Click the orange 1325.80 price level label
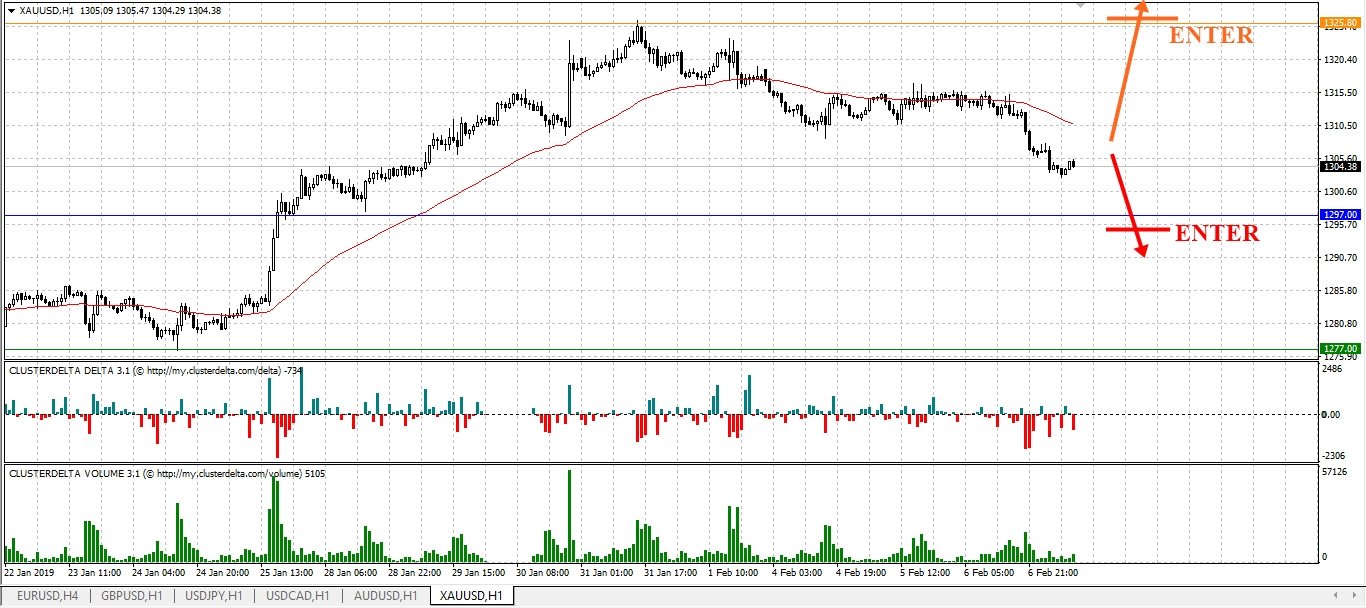Screen dimensions: 1366x608 pos(1338,22)
